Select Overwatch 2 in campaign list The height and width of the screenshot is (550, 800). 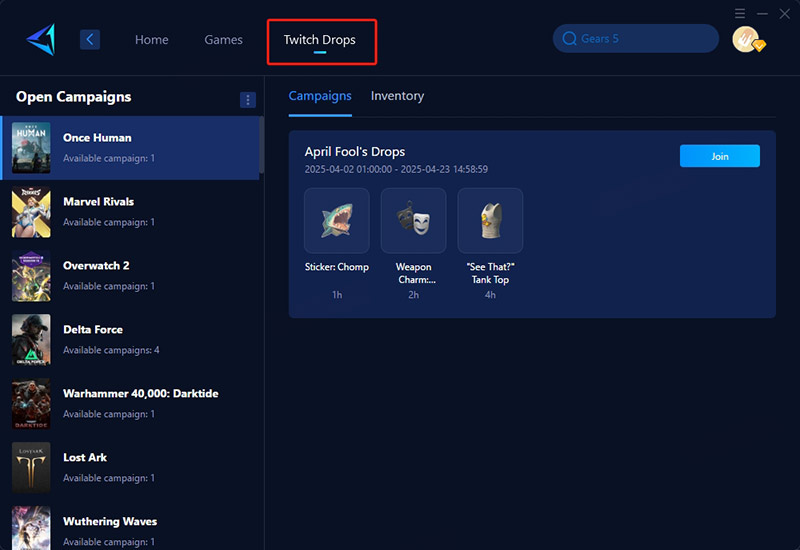[130, 276]
